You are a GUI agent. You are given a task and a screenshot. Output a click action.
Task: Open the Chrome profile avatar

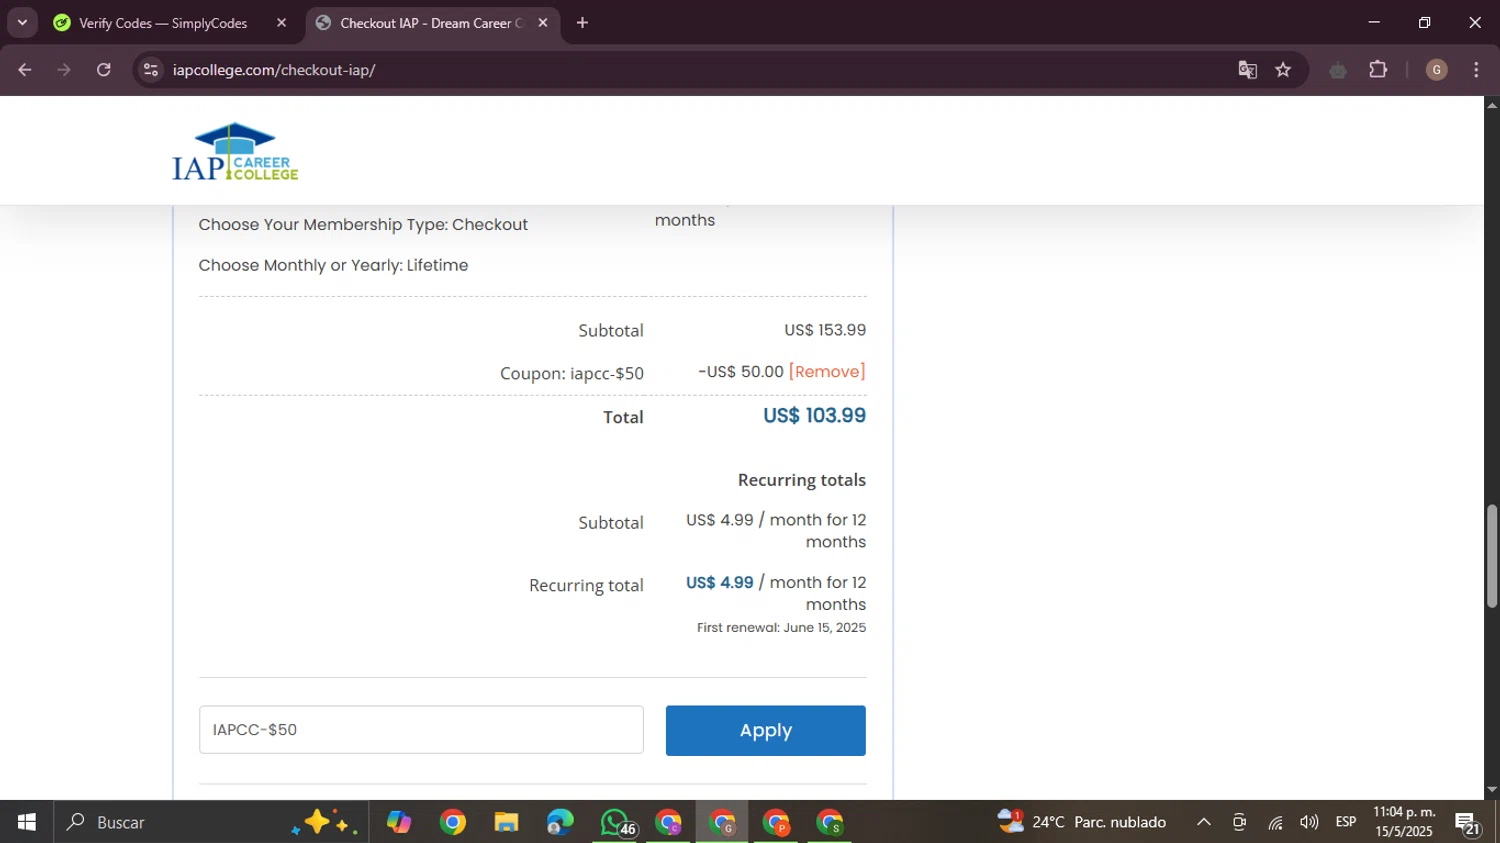[1436, 70]
